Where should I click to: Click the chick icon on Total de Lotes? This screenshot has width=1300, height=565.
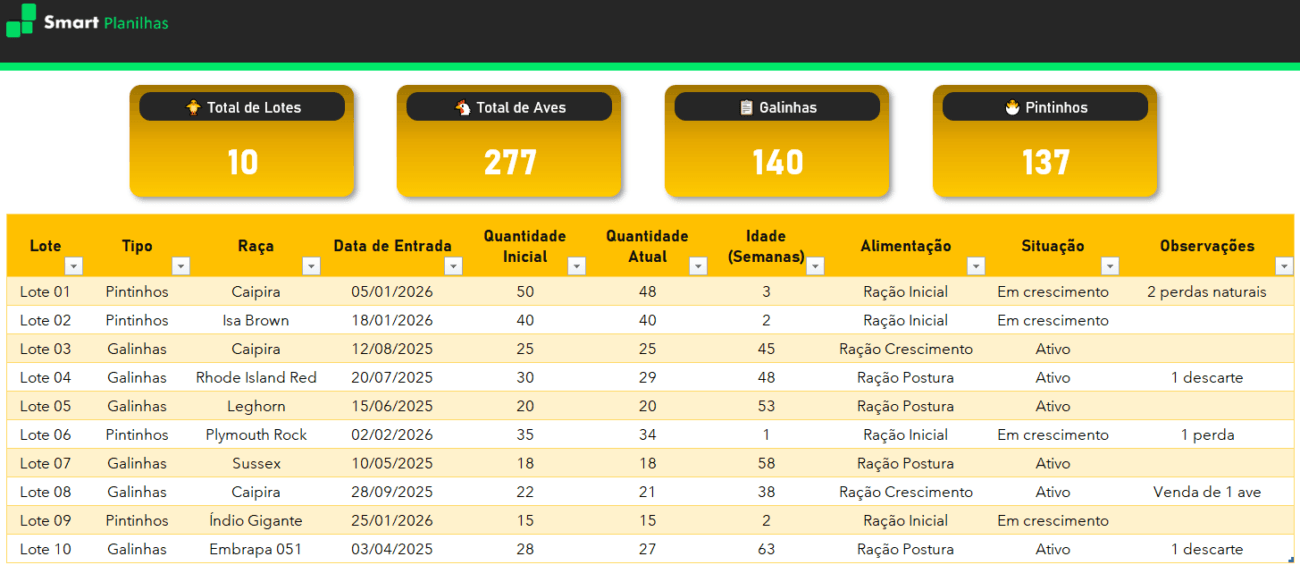click(194, 107)
